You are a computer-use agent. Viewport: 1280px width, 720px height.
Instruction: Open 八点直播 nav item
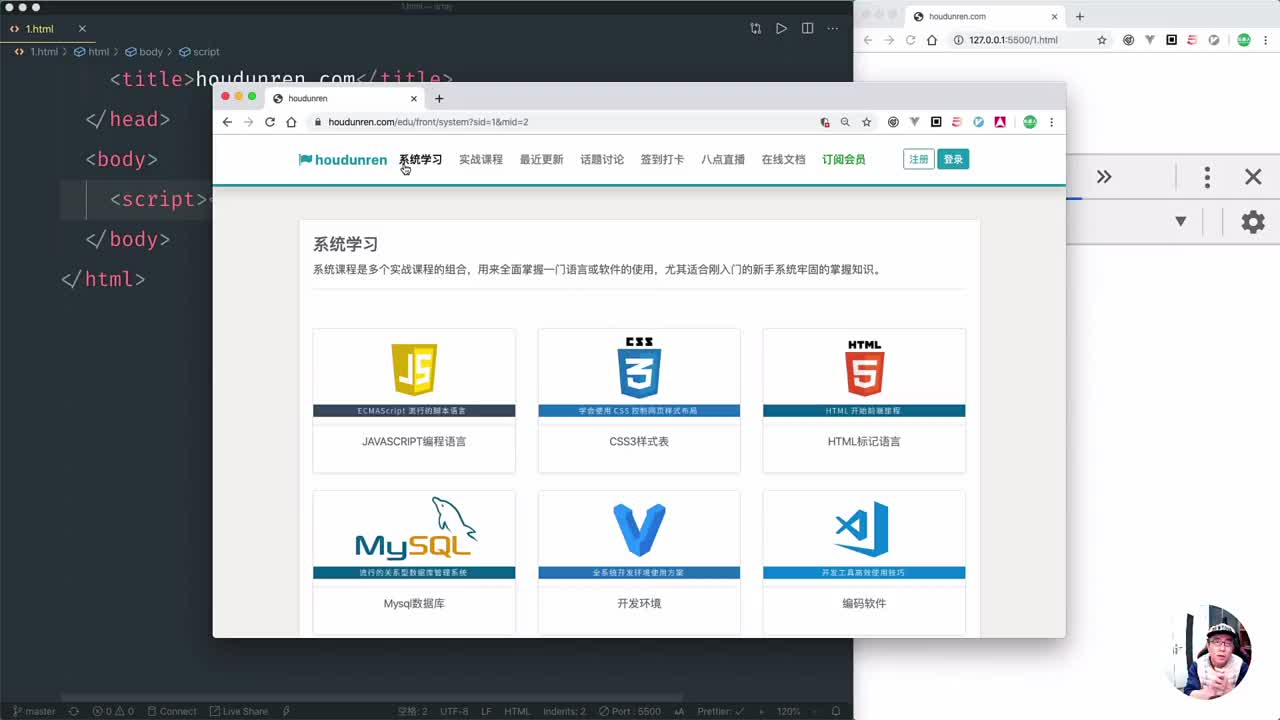click(x=723, y=160)
